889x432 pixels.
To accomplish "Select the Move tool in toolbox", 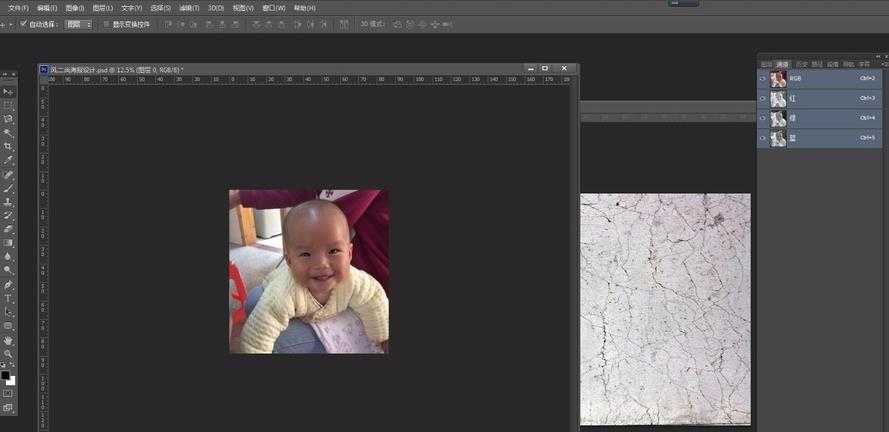I will click(x=9, y=91).
